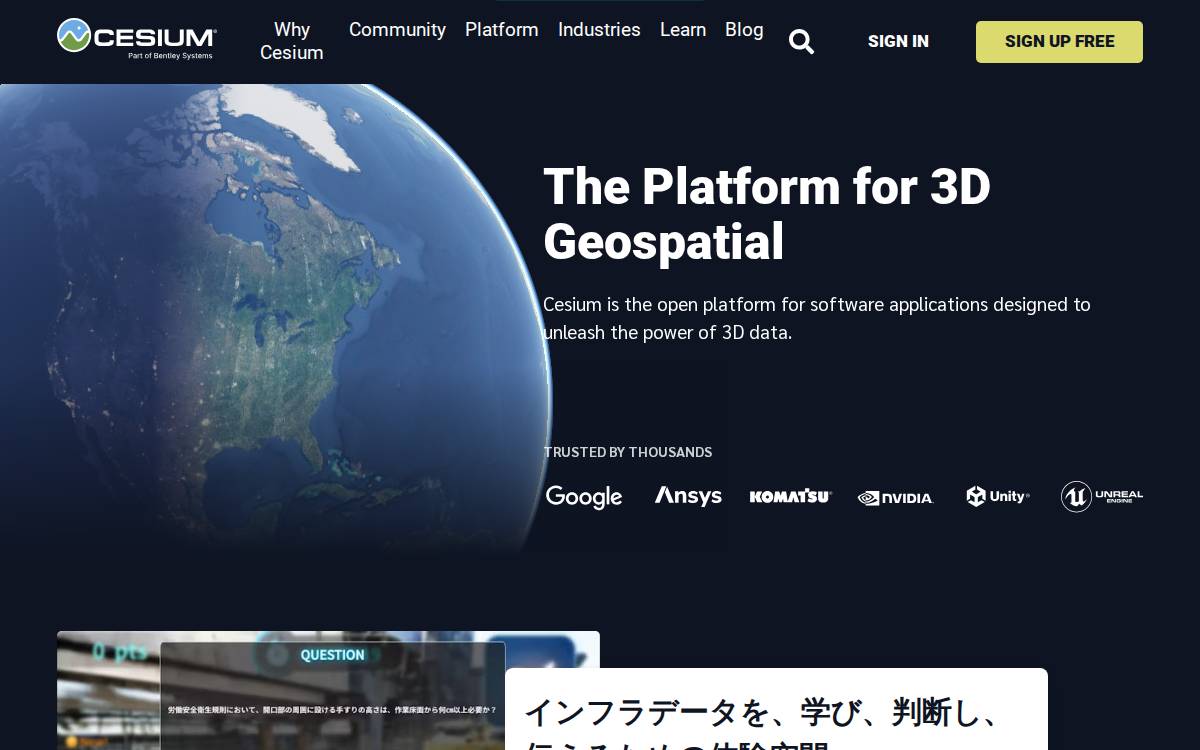Click the Komatsu logo
This screenshot has height=750, width=1200.
pyautogui.click(x=790, y=497)
